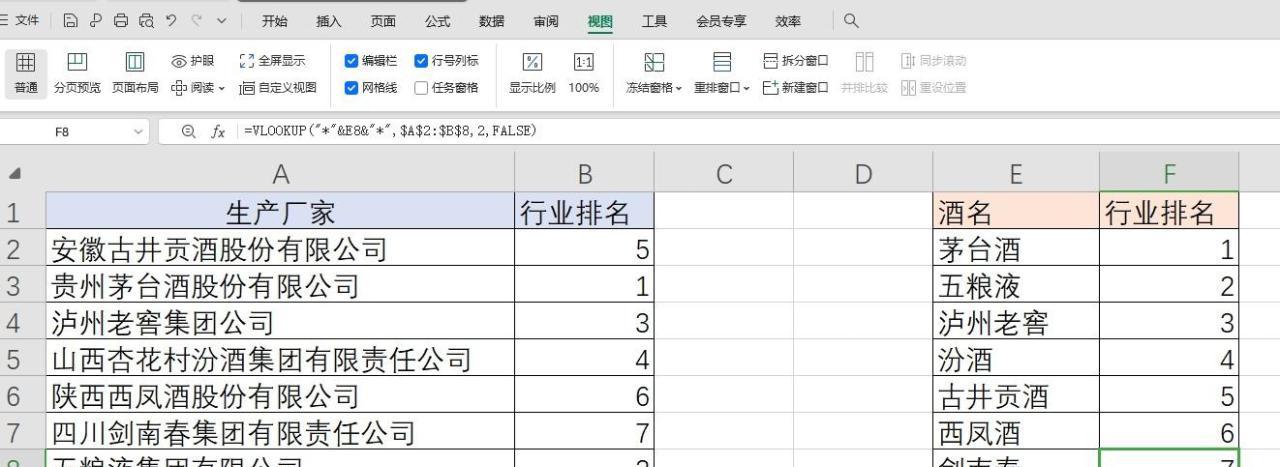Click the Name Box showing F8

[63, 131]
